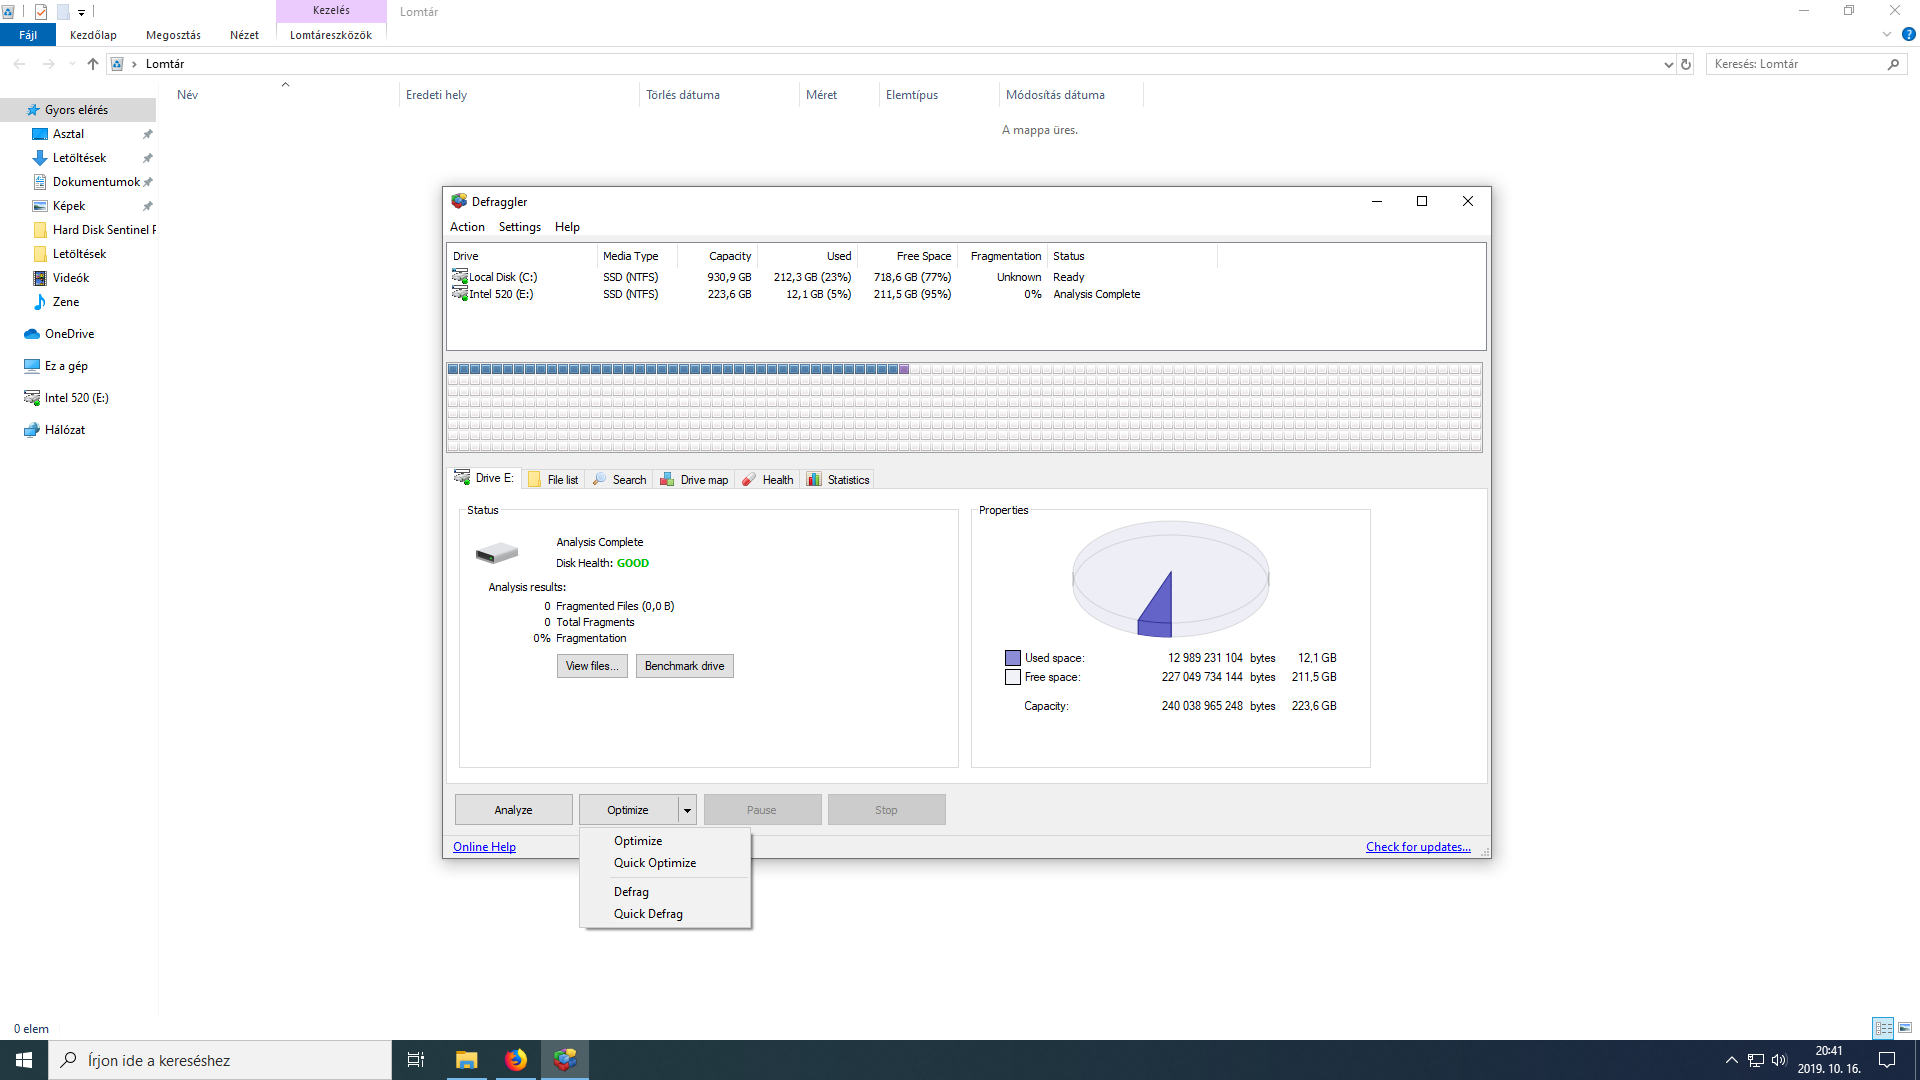This screenshot has height=1080, width=1920.
Task: Switch Explorer to details view icon
Action: pos(1884,1028)
